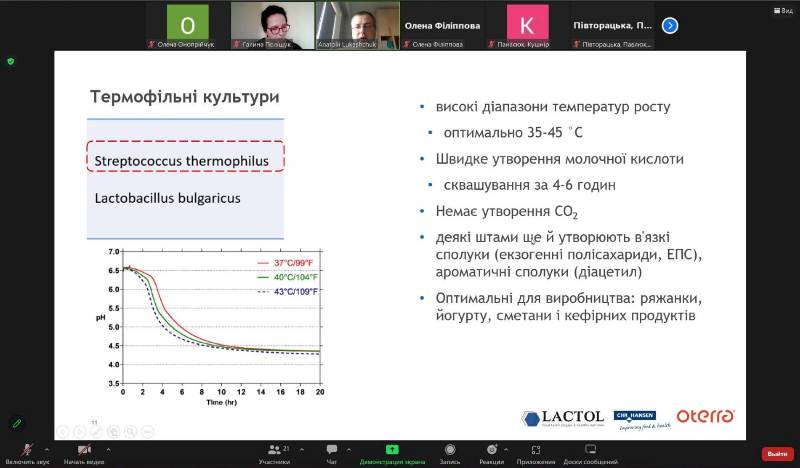Click bullet оптимально 35-45 °C
800x468 pixels.
(x=513, y=133)
